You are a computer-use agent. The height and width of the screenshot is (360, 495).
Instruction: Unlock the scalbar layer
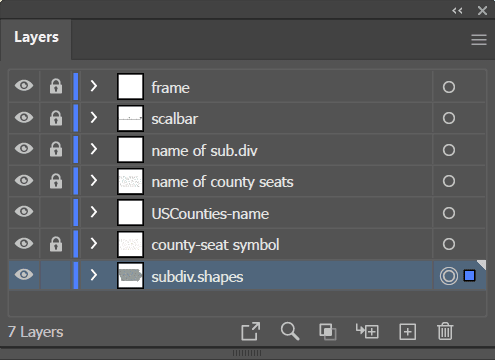pyautogui.click(x=56, y=118)
